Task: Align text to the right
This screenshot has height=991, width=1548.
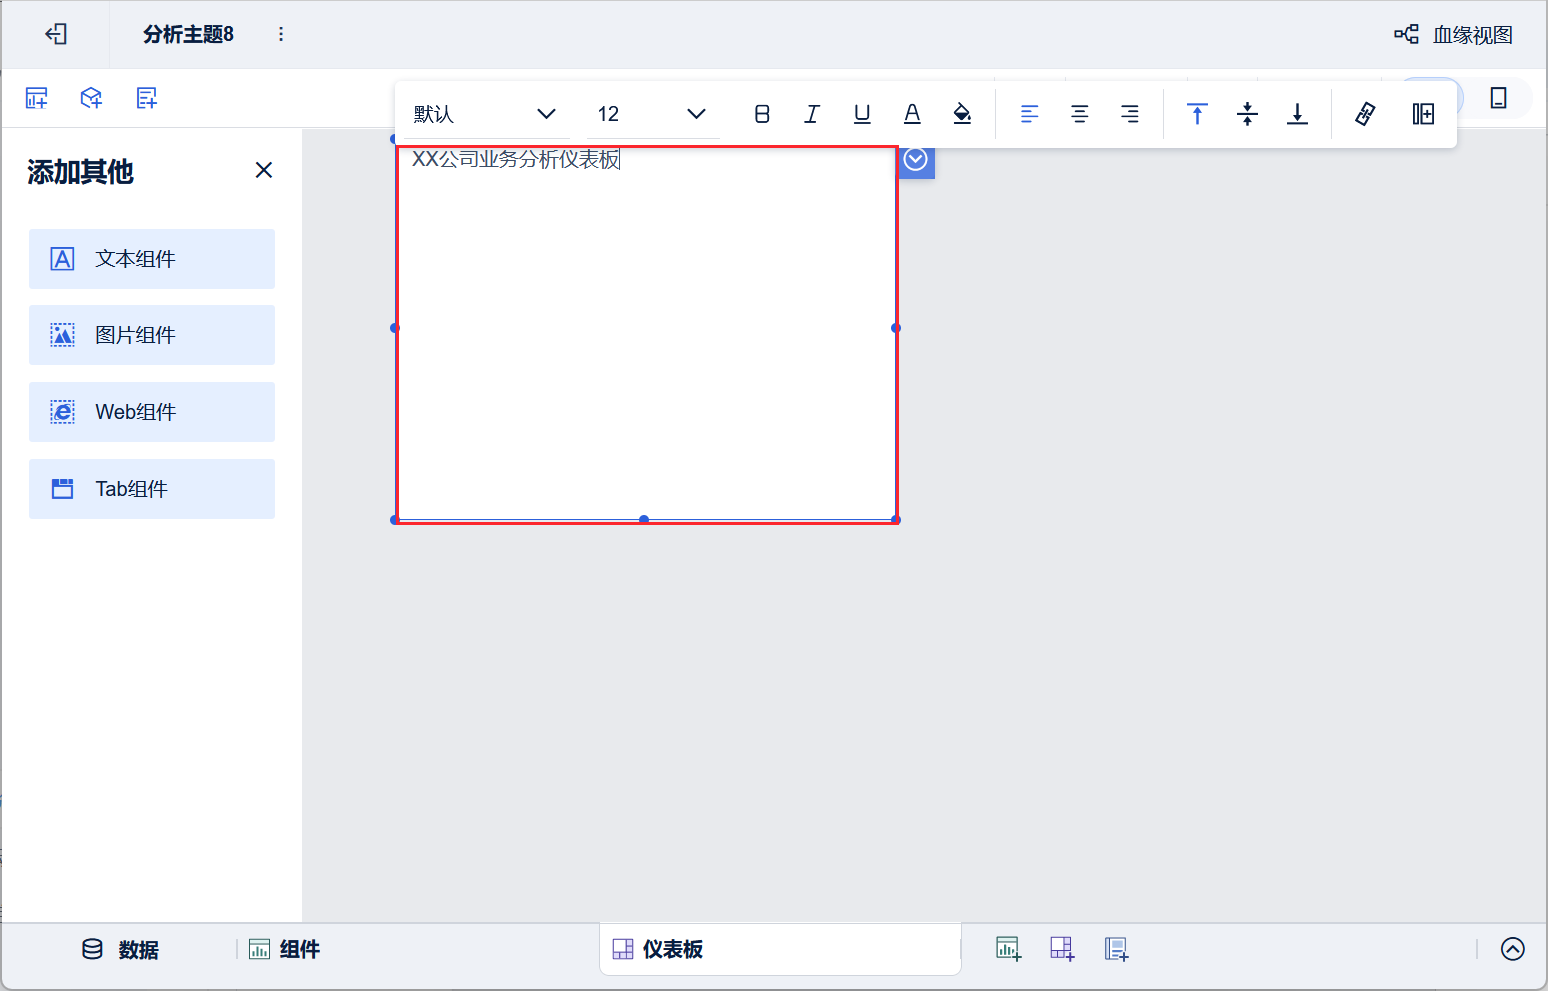Action: pyautogui.click(x=1130, y=114)
